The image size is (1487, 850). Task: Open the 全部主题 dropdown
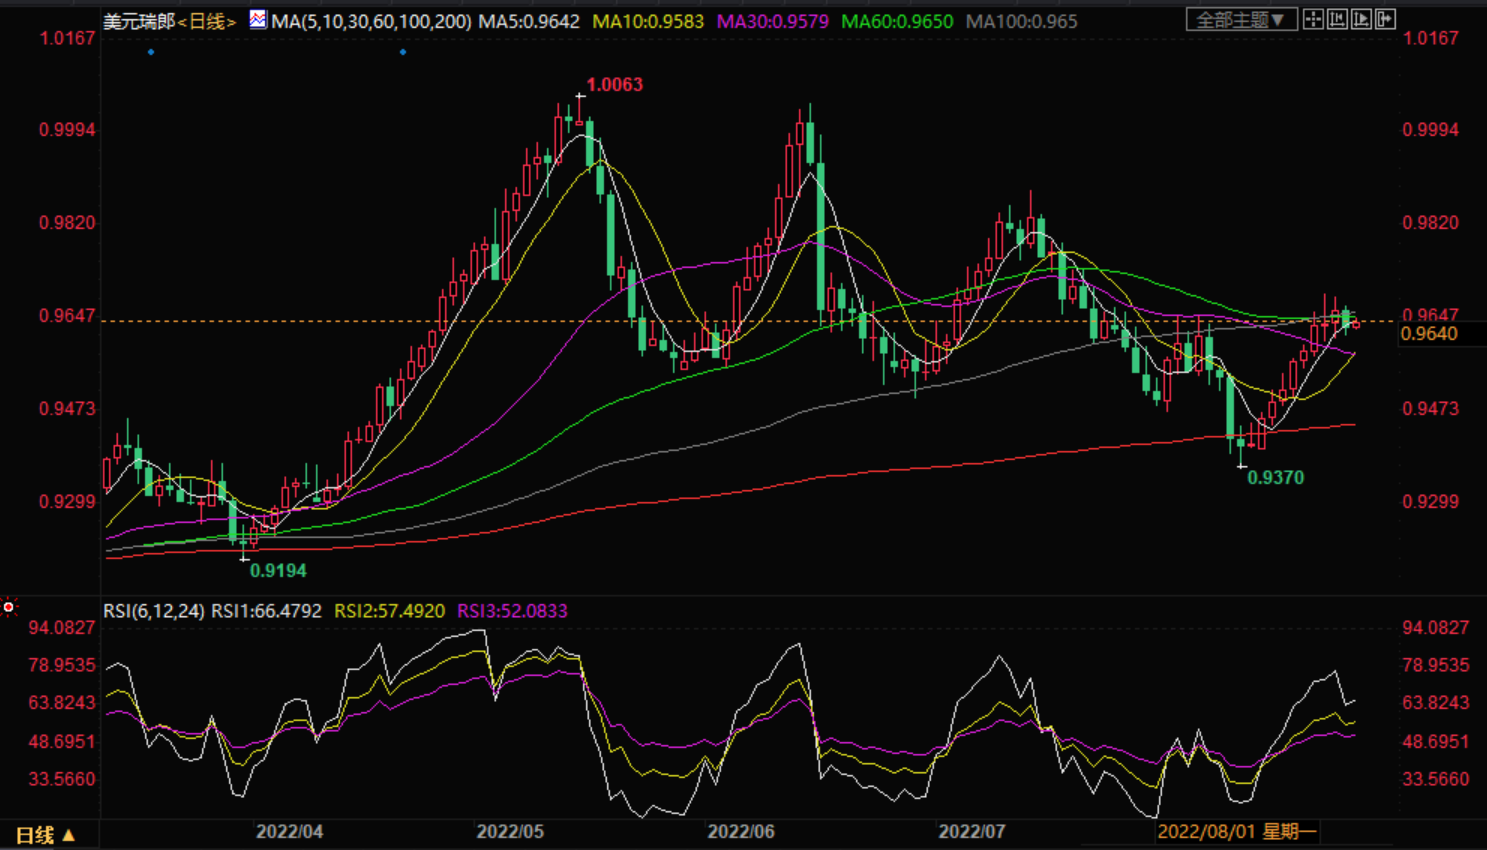pyautogui.click(x=1241, y=19)
